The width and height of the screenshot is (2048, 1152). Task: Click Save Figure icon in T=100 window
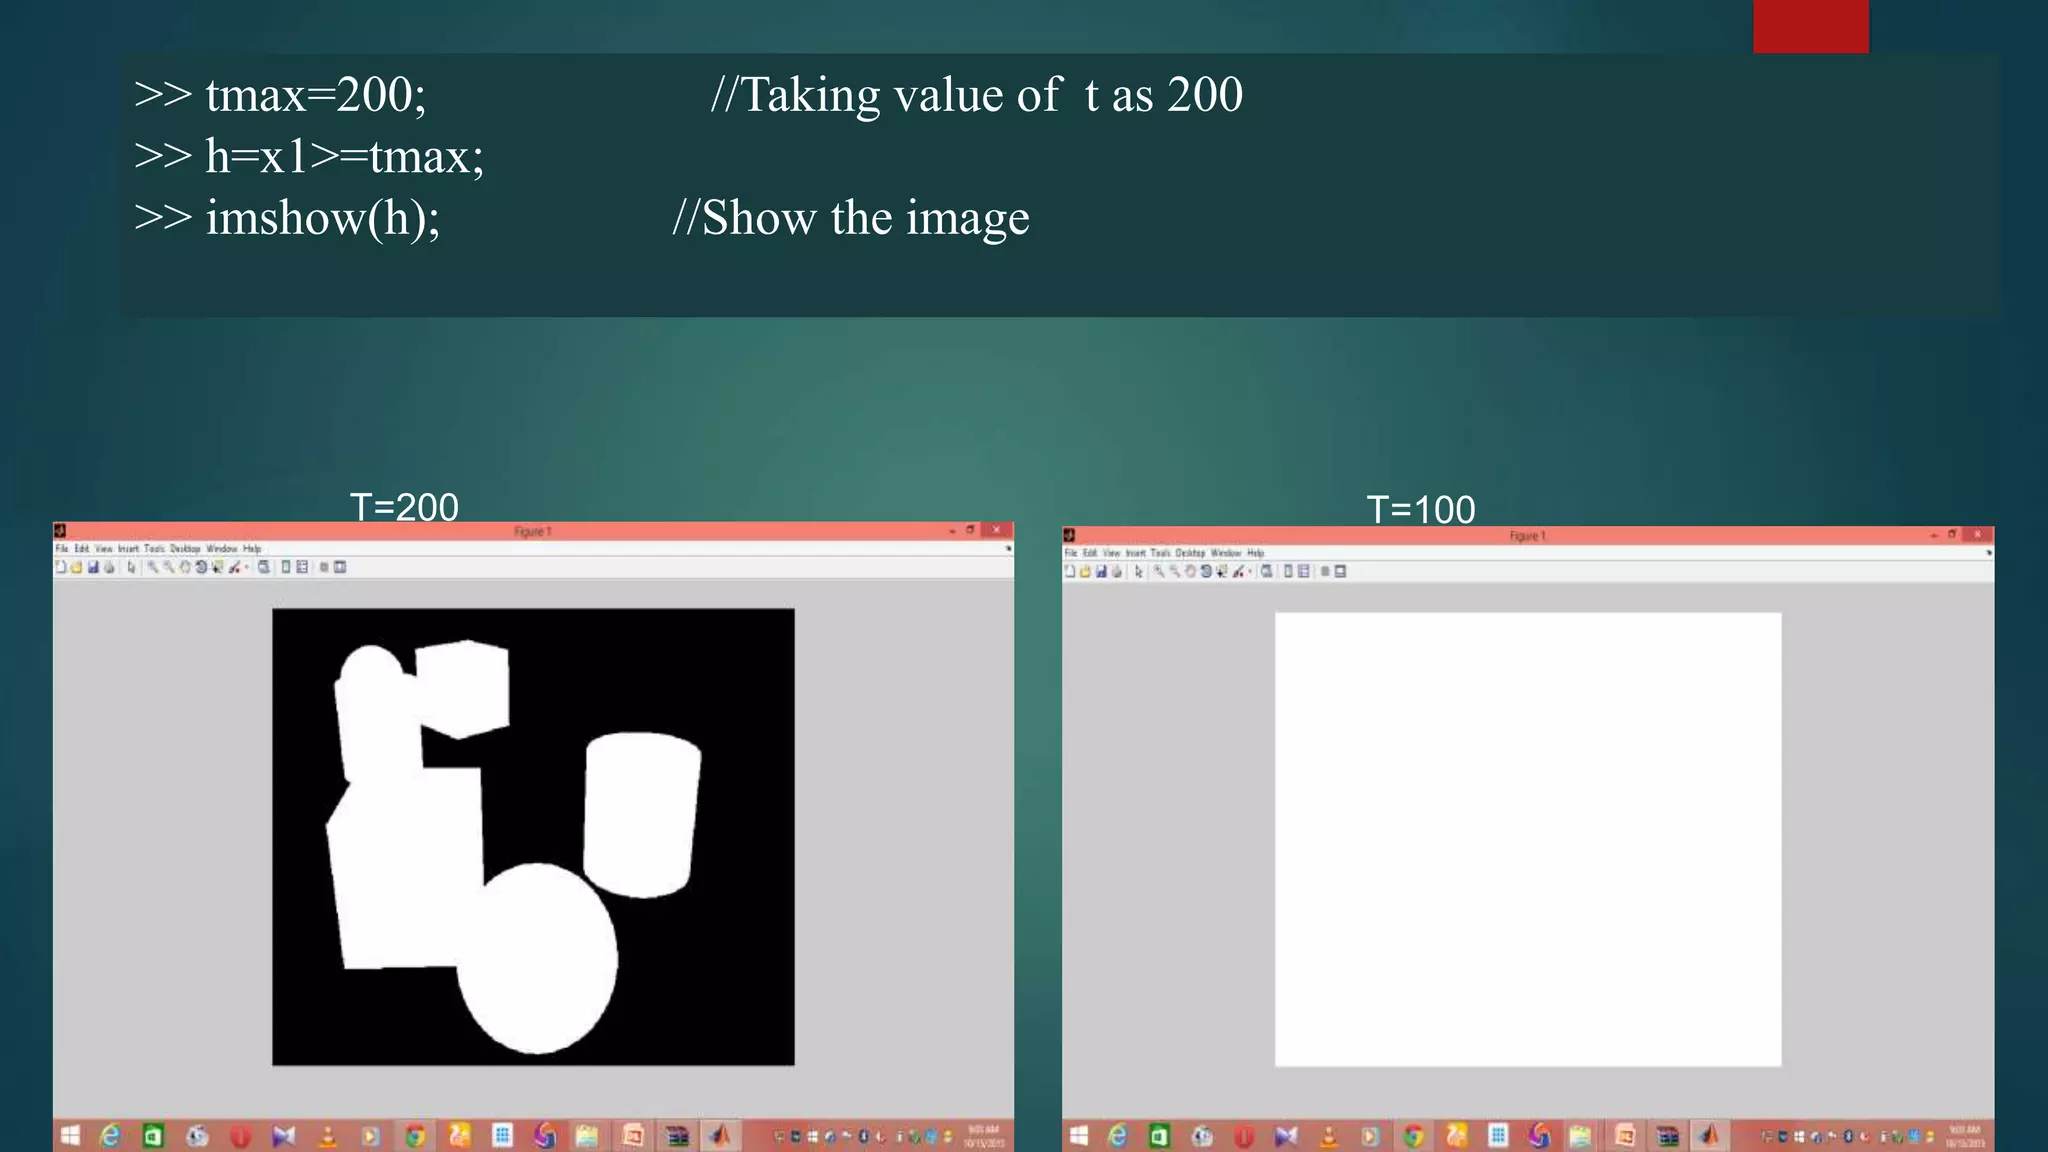1101,571
